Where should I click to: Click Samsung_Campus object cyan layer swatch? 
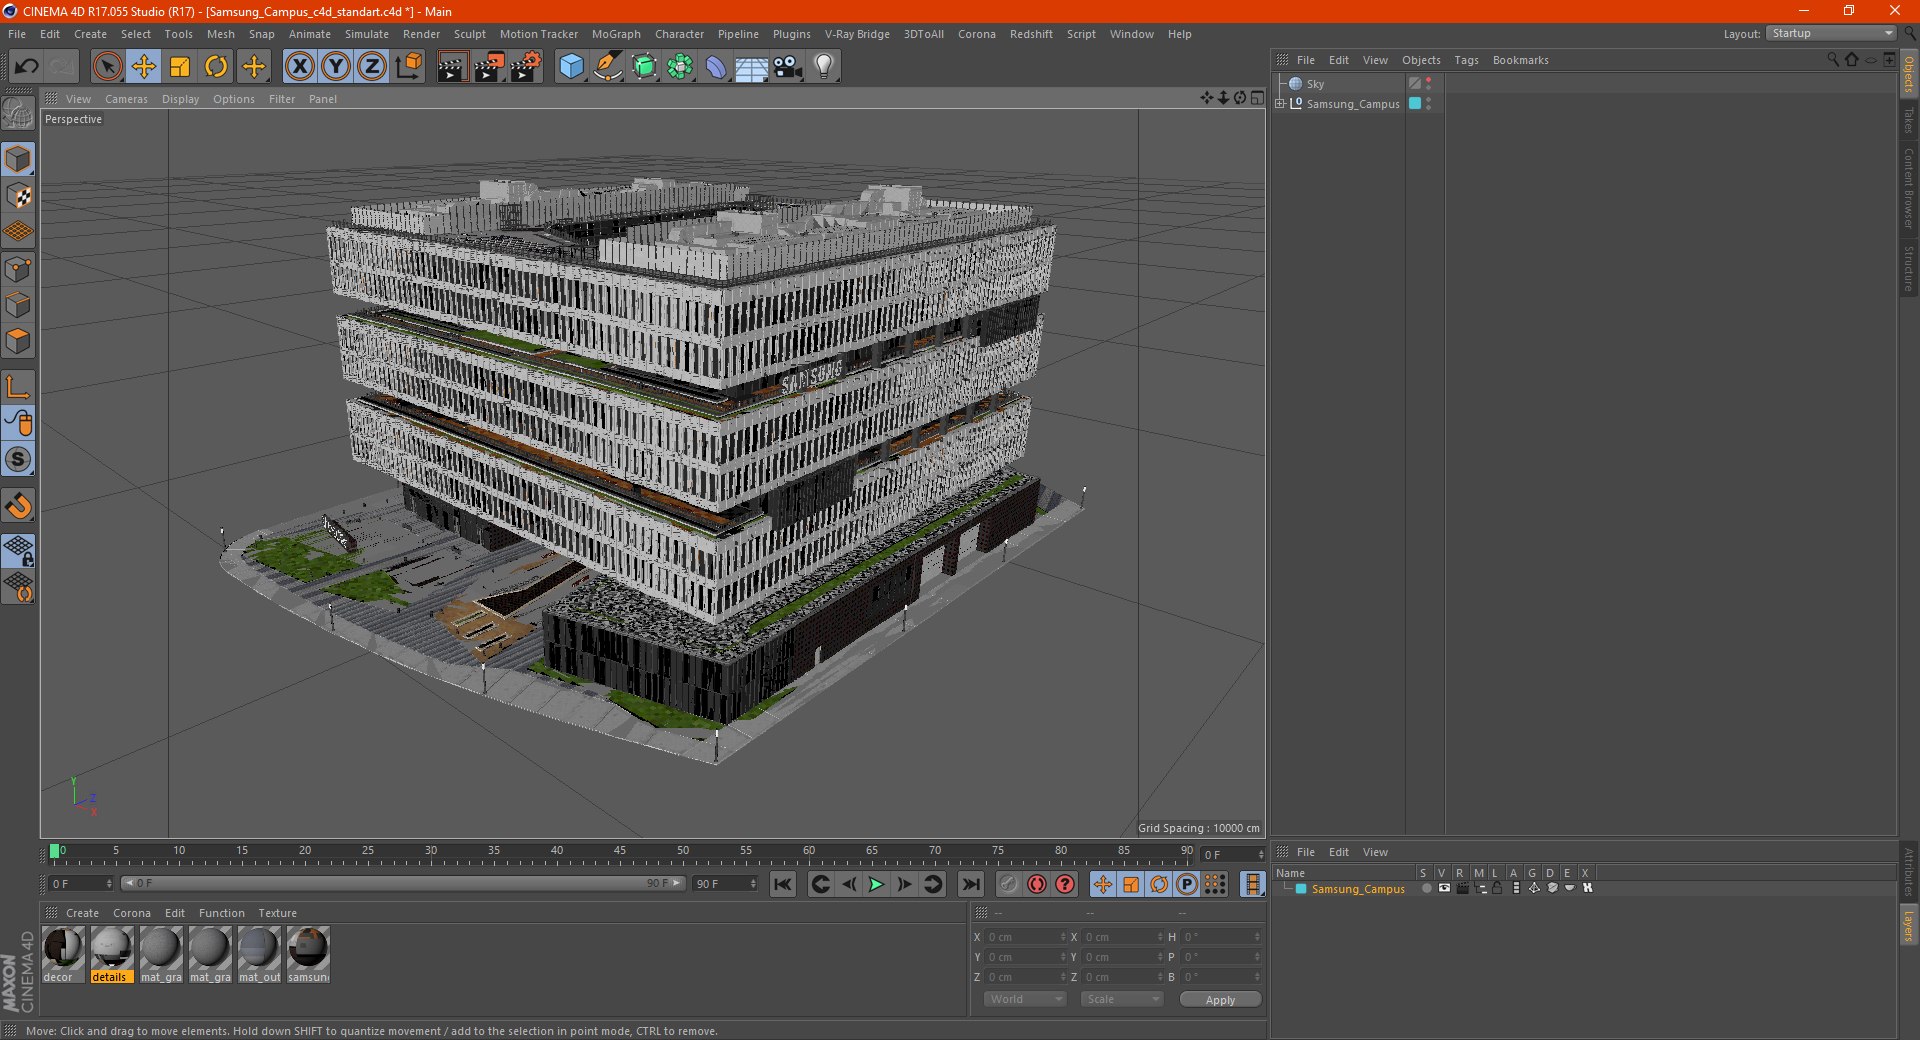point(1415,103)
